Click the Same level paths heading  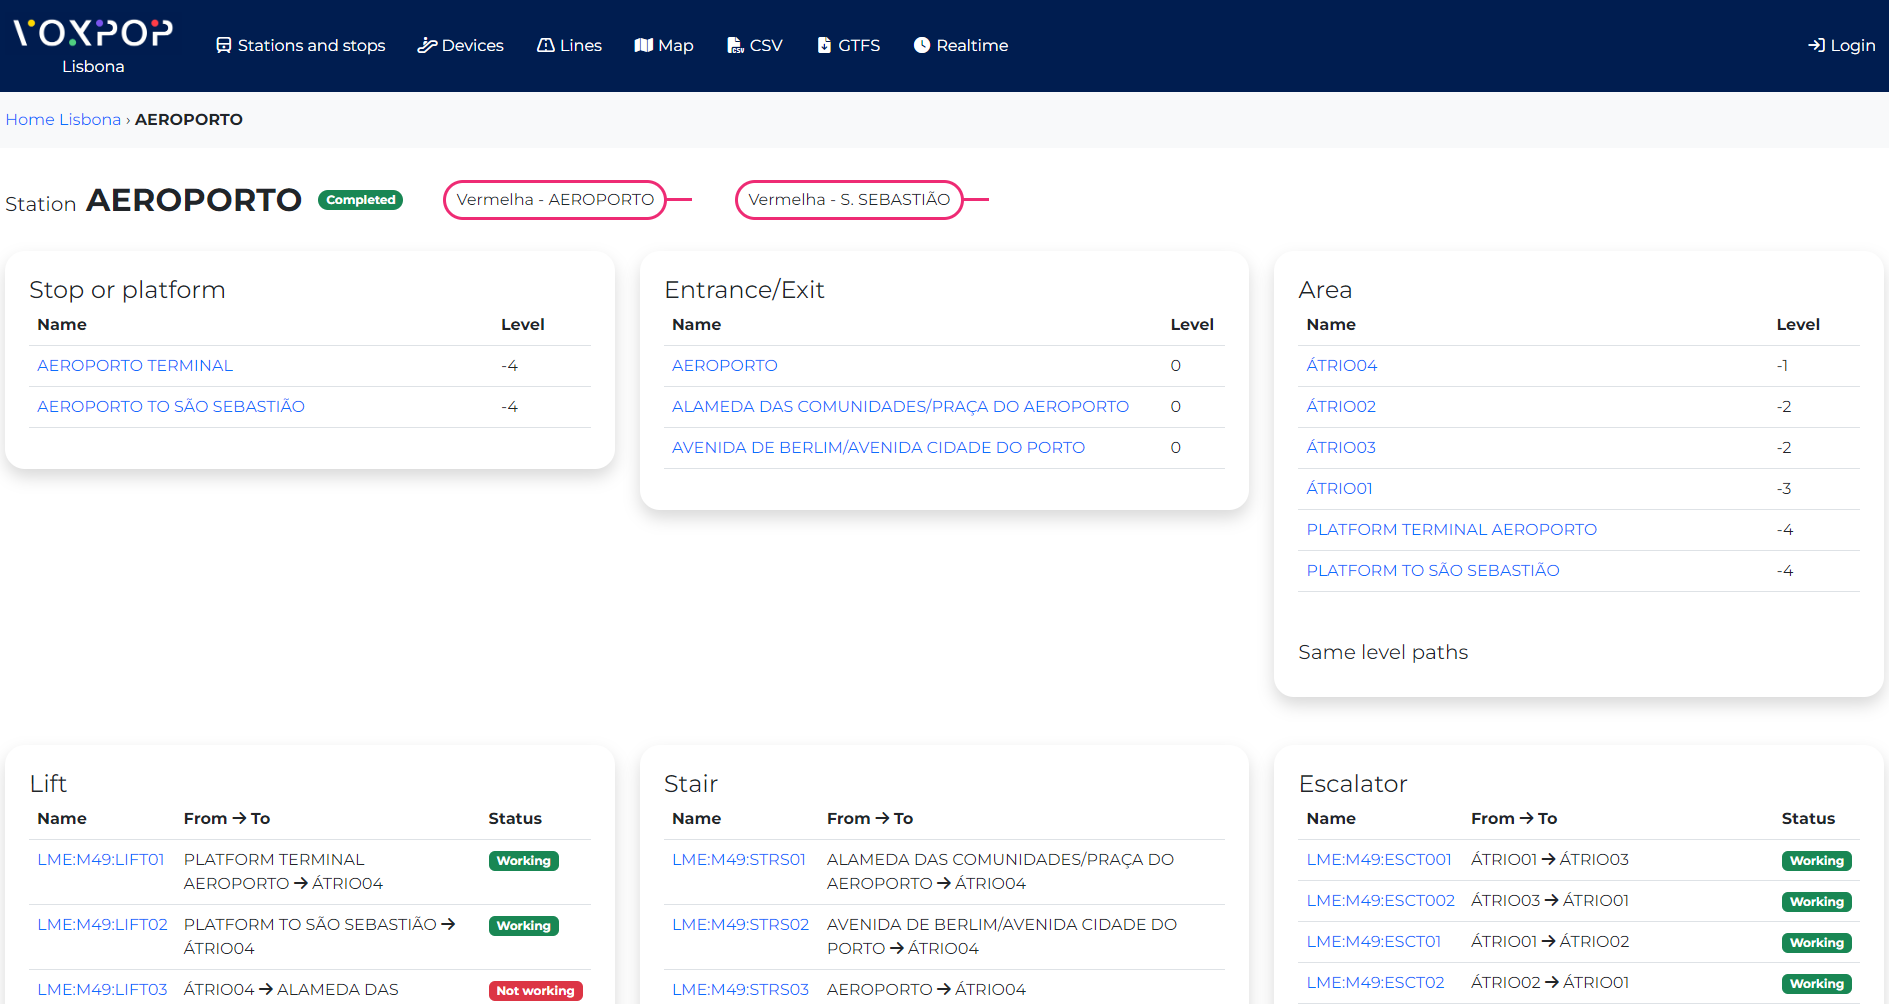[x=1383, y=652]
